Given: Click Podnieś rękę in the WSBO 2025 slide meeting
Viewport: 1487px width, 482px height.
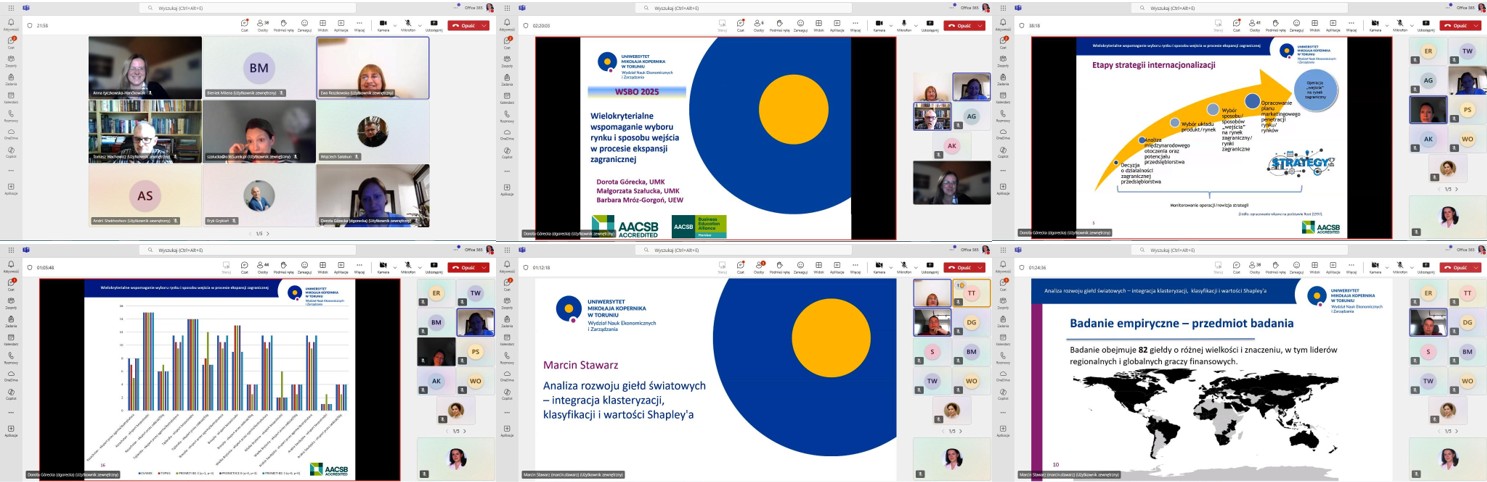Looking at the screenshot, I should point(780,24).
